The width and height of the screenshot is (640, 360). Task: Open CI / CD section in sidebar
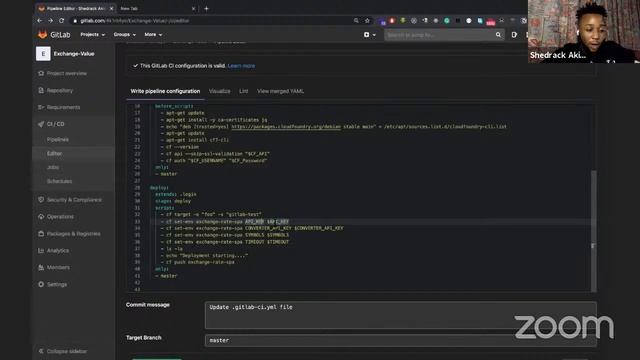[56, 124]
